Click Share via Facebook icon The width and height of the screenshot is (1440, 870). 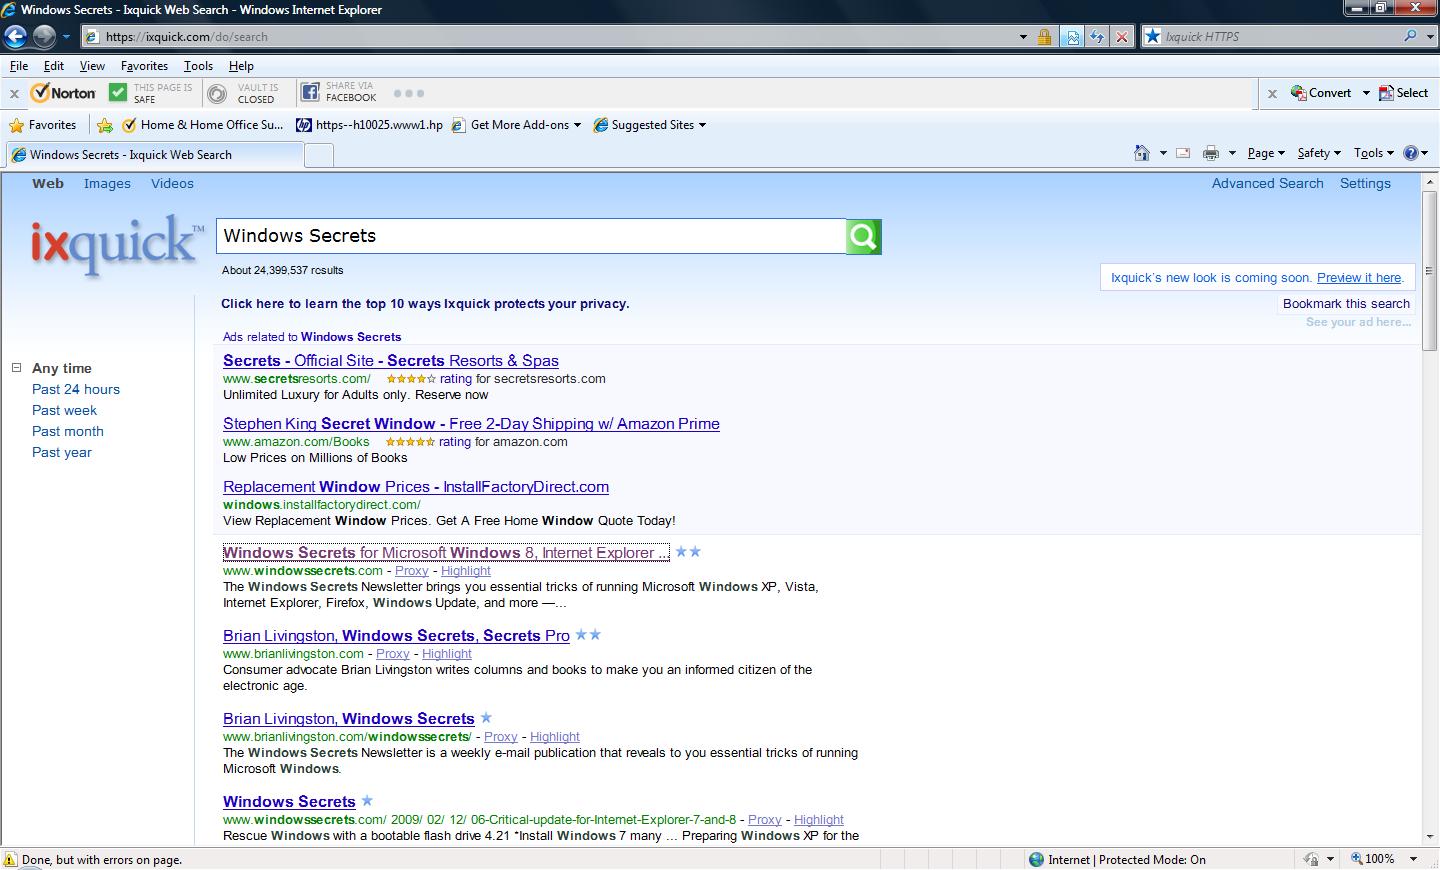pyautogui.click(x=310, y=93)
